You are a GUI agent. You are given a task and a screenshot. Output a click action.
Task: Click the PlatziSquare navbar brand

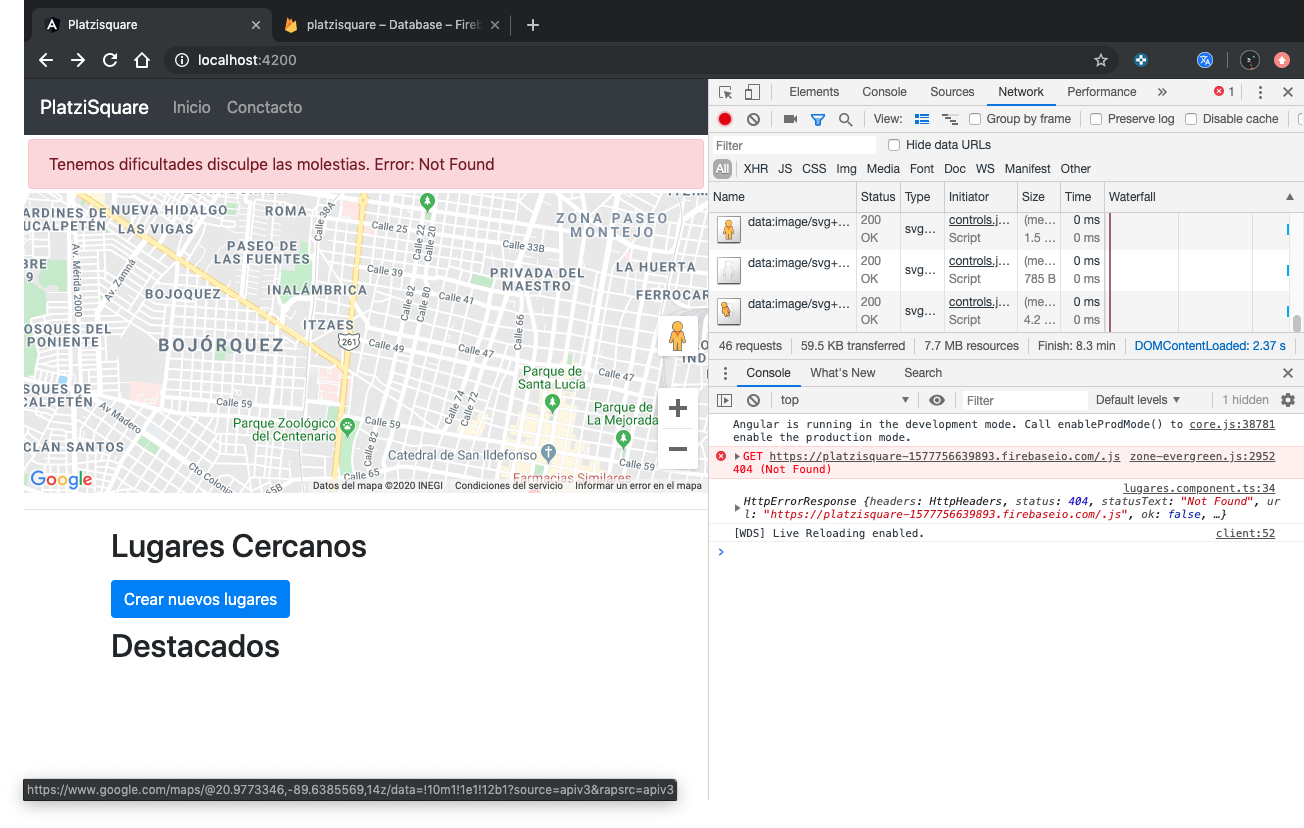(94, 107)
